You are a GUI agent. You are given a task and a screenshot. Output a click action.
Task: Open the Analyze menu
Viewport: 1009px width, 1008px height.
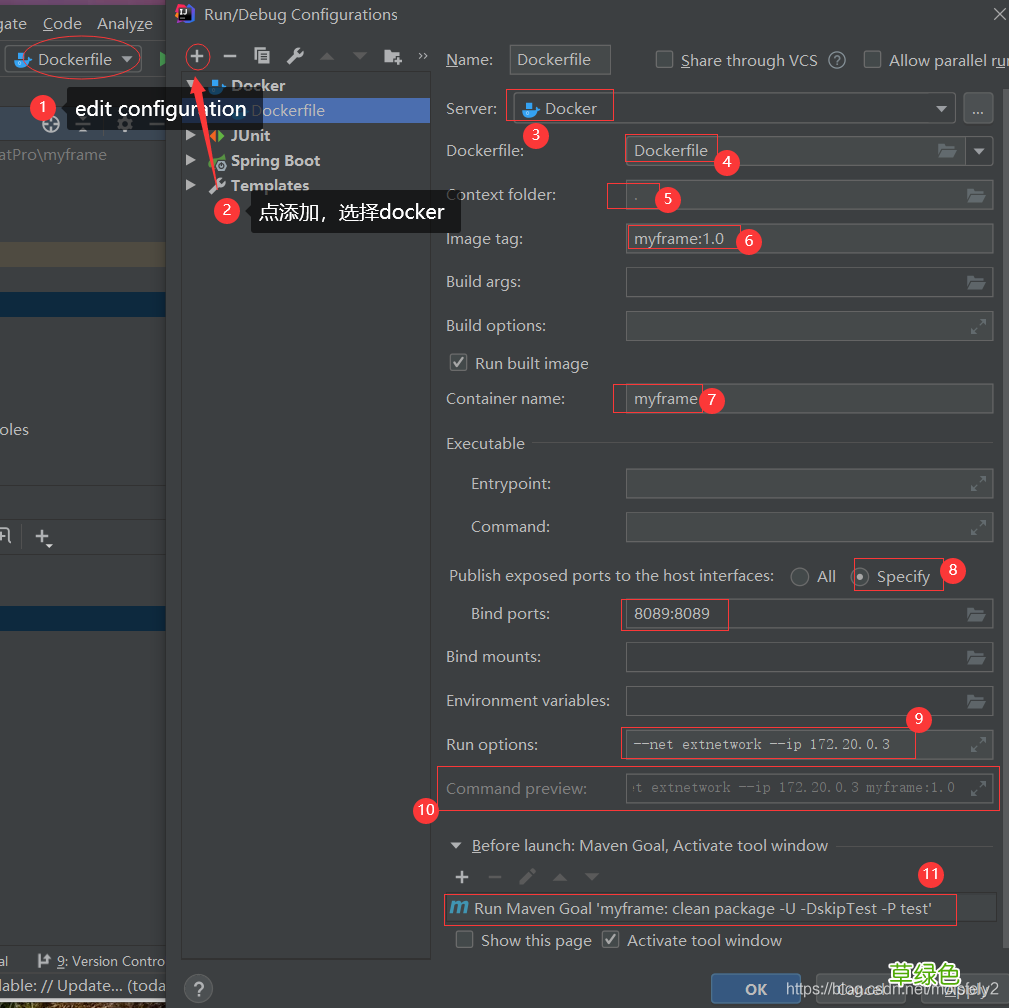125,24
